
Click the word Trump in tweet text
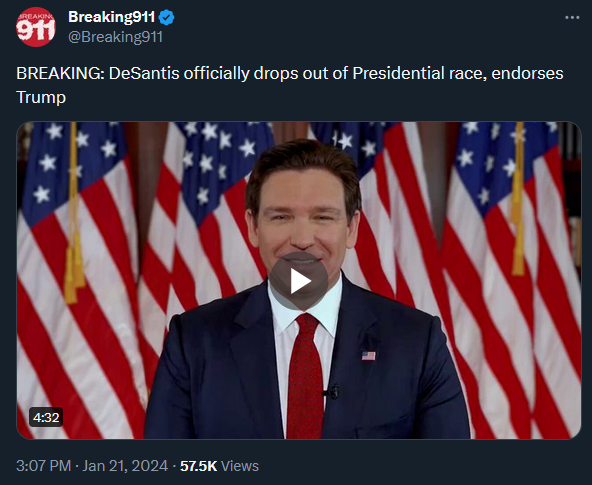point(41,97)
